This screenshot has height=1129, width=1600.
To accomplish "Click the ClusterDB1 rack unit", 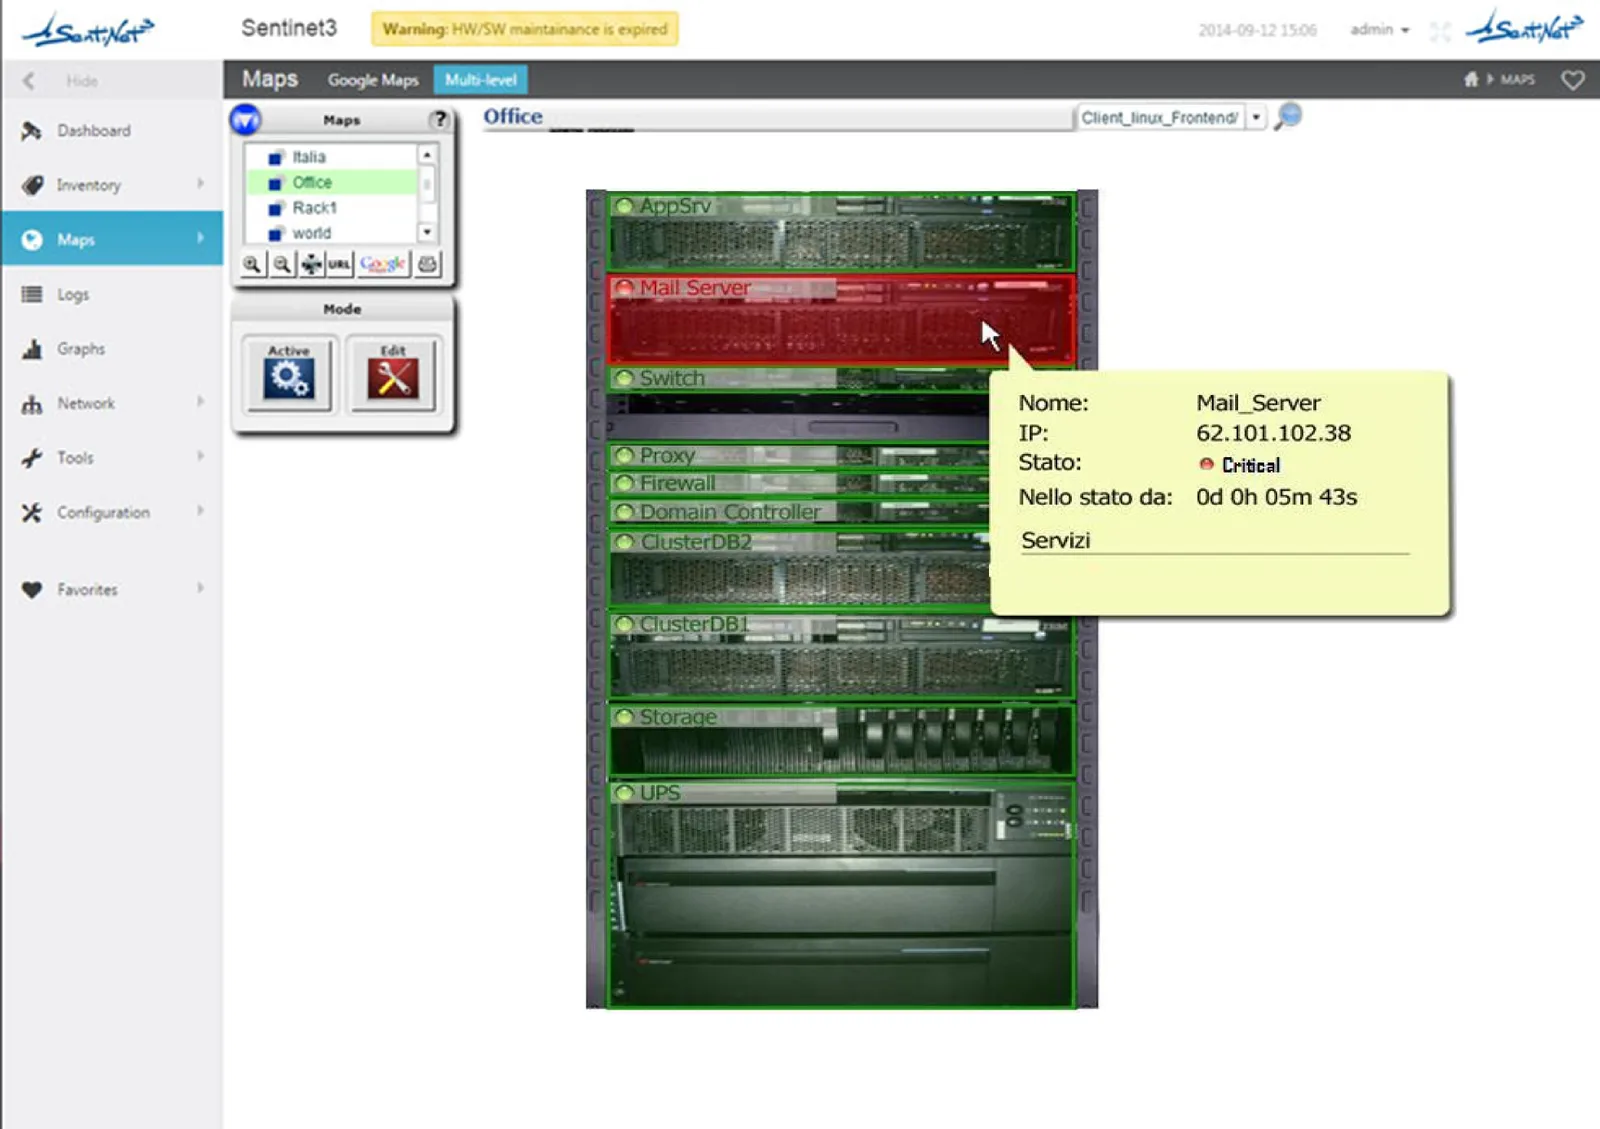I will click(840, 655).
